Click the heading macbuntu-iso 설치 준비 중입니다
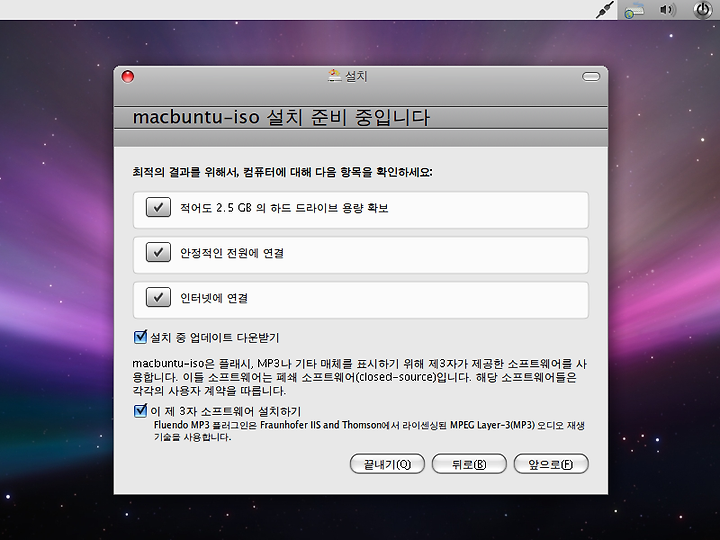The height and width of the screenshot is (540, 720). click(281, 118)
